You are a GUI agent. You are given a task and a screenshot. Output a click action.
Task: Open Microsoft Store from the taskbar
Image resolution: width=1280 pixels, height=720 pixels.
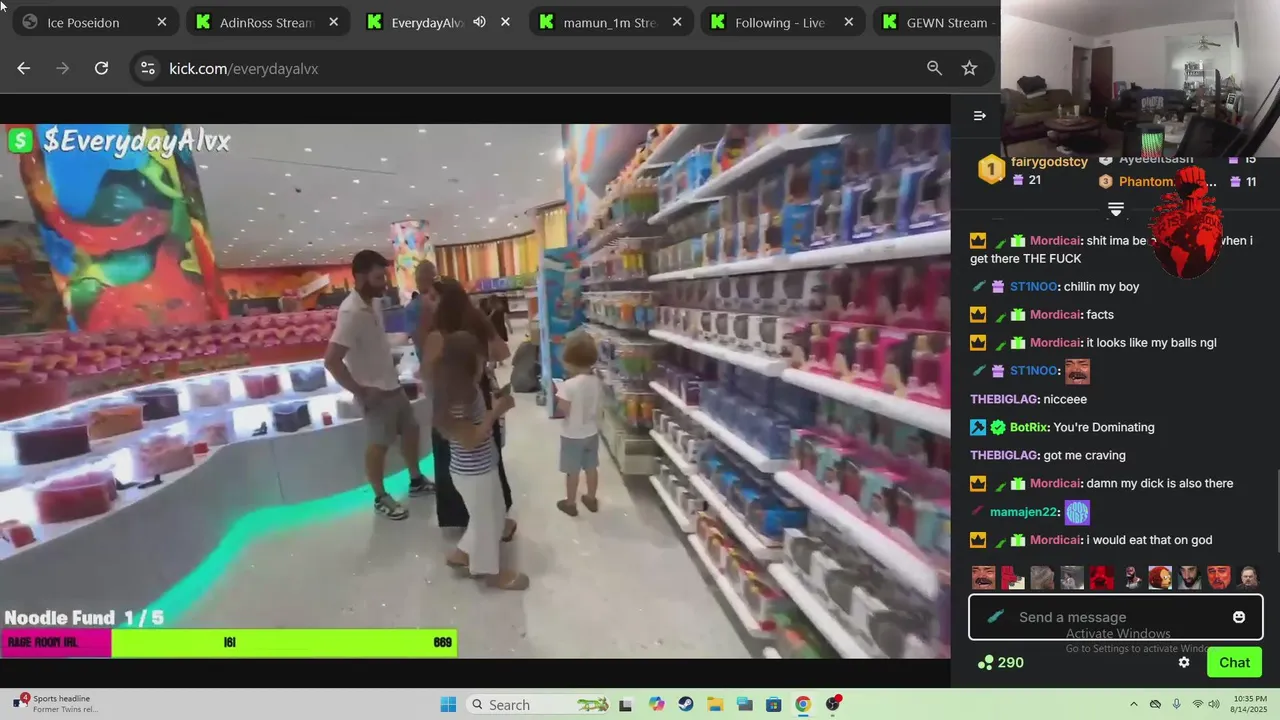point(773,704)
